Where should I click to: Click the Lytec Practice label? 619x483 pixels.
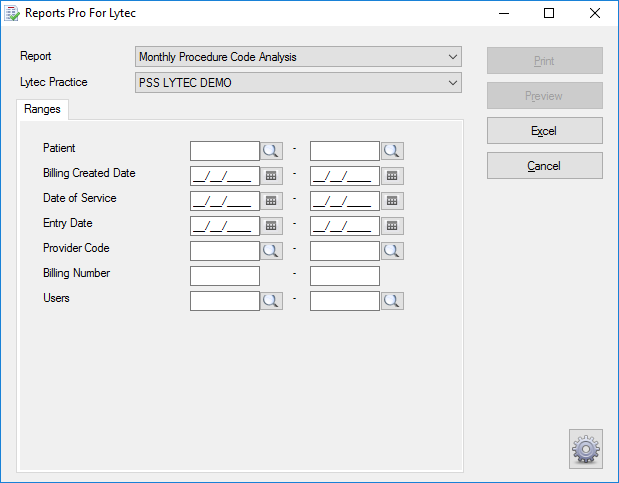54,82
